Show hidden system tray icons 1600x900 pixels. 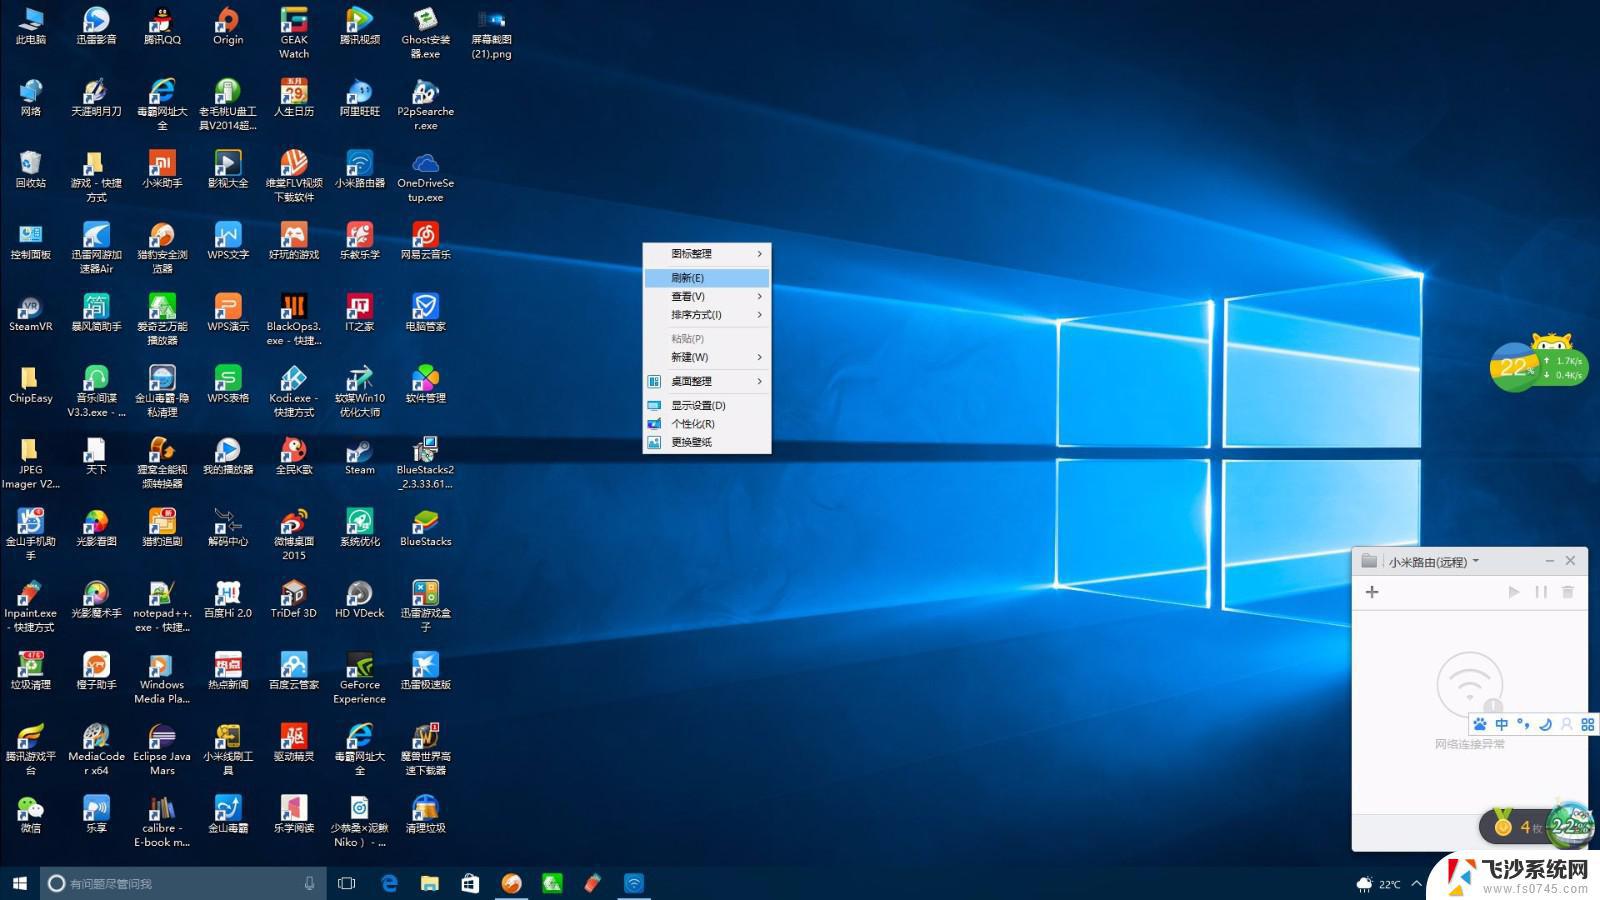(x=1416, y=884)
